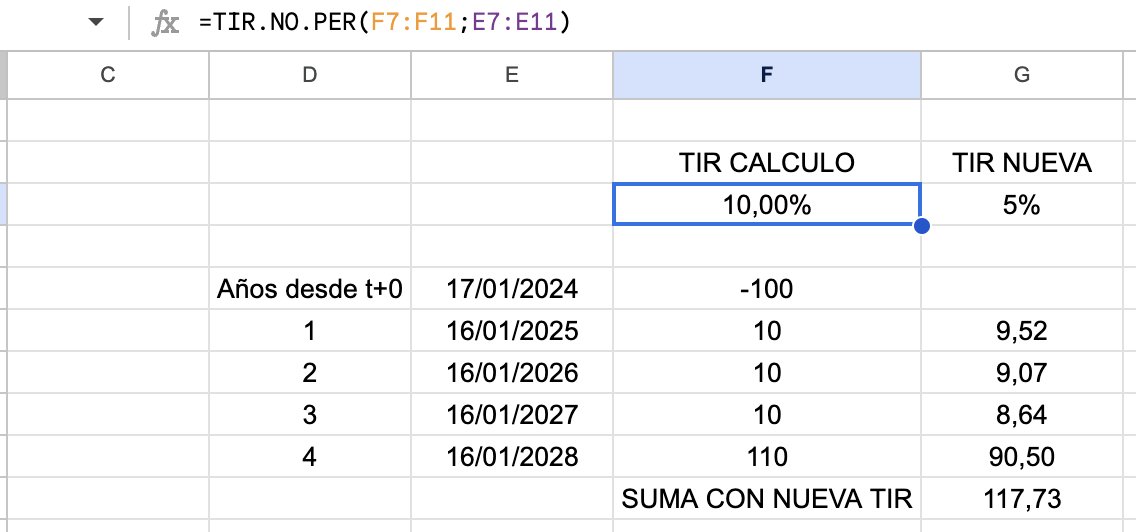Select the 8,64 cell

click(x=1022, y=415)
